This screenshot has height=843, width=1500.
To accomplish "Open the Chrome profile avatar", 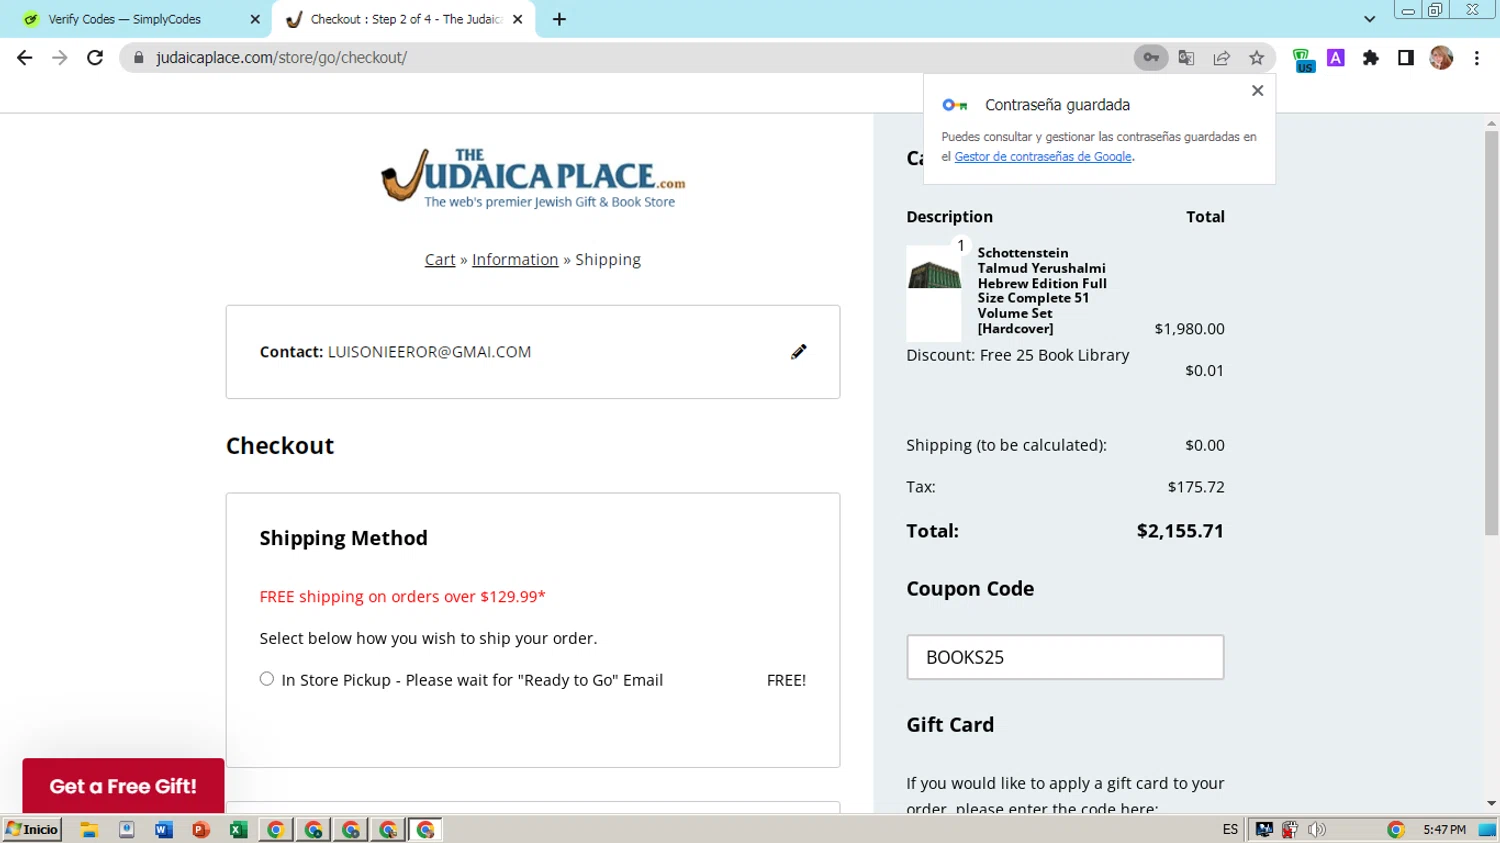I will 1441,58.
